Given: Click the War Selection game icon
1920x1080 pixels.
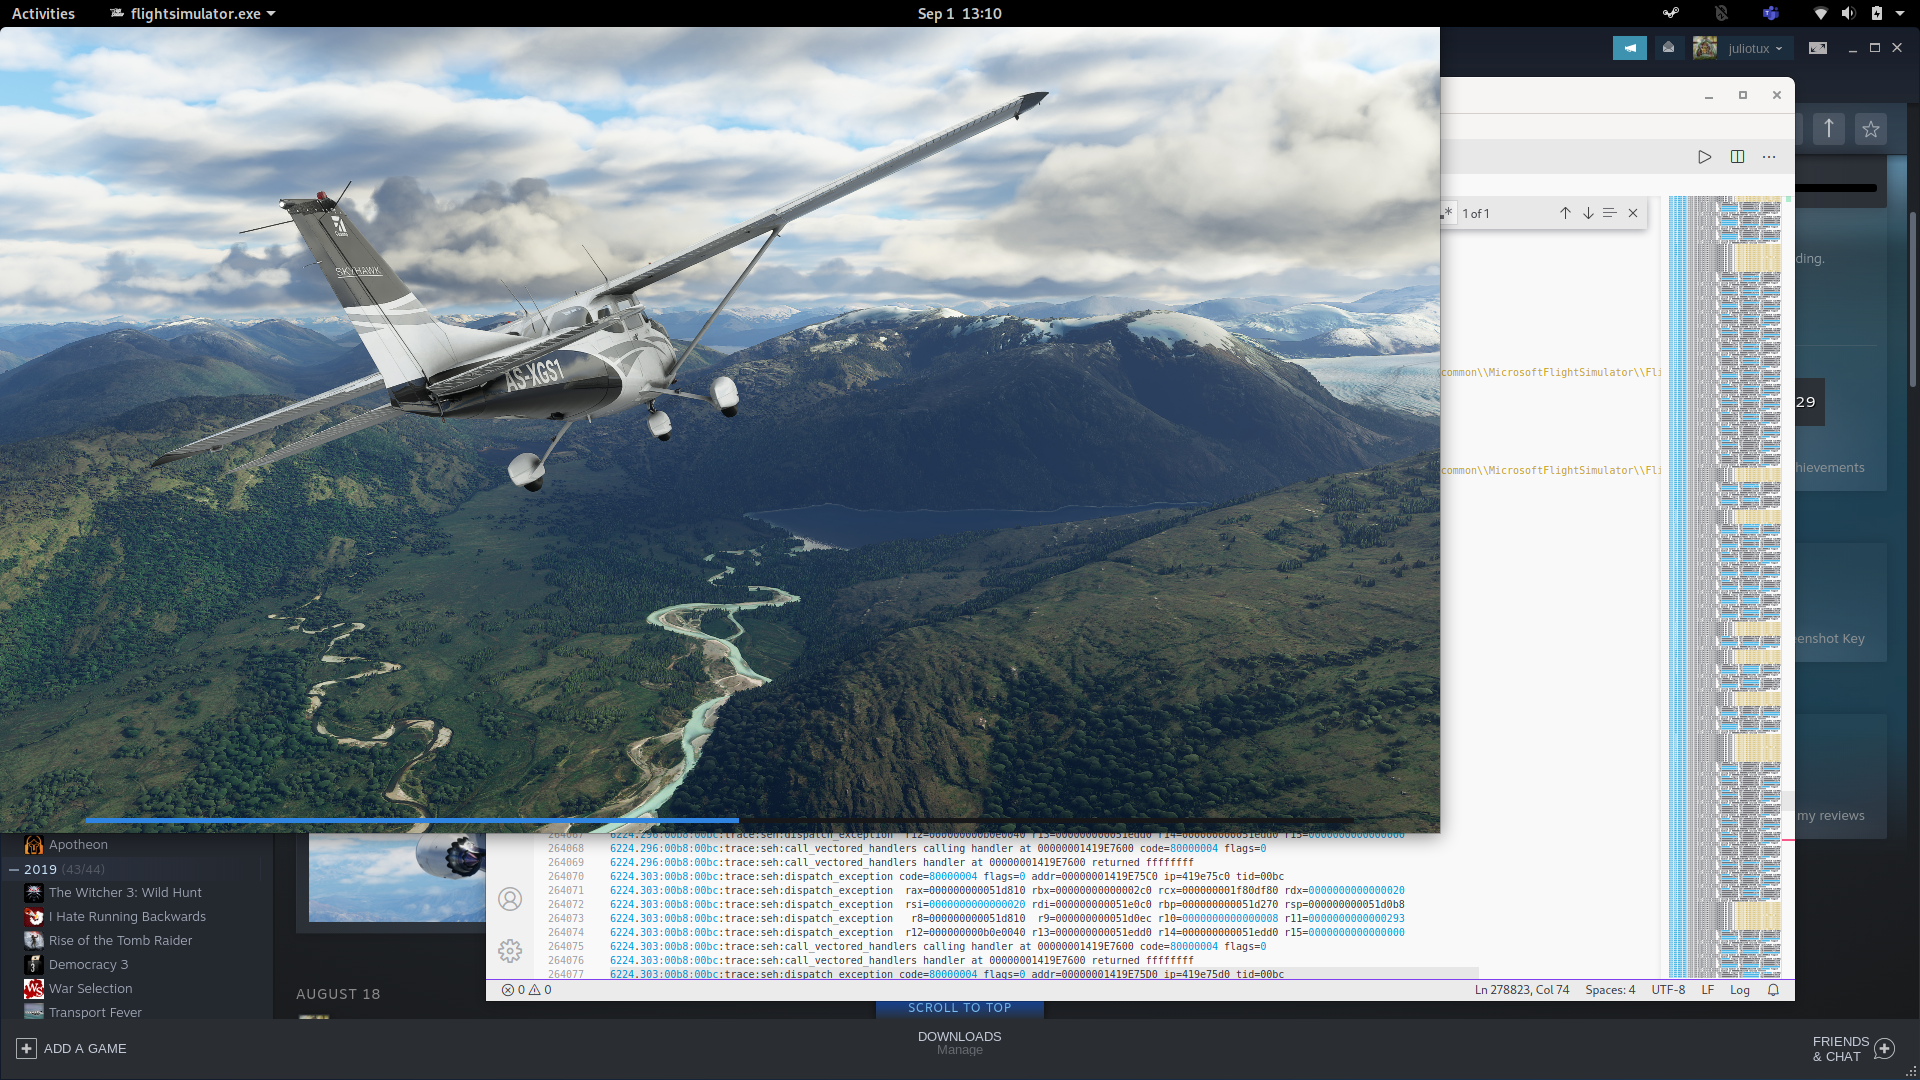Looking at the screenshot, I should click(34, 989).
